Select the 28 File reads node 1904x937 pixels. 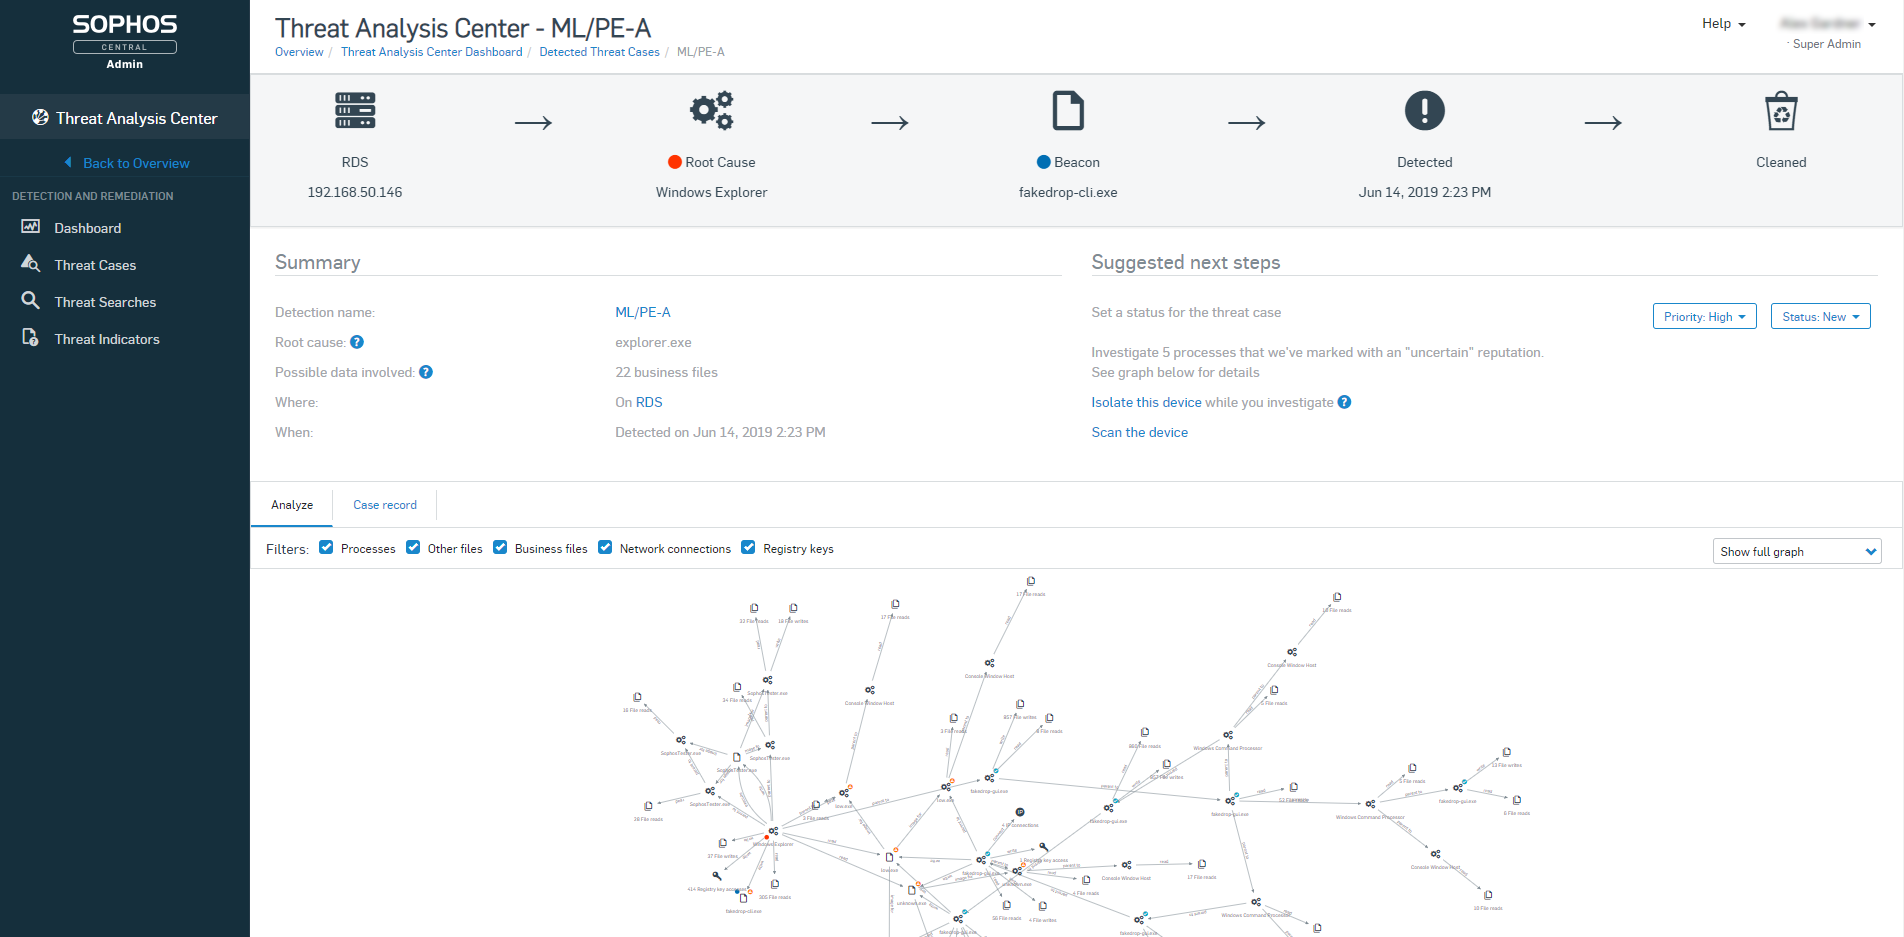(648, 806)
